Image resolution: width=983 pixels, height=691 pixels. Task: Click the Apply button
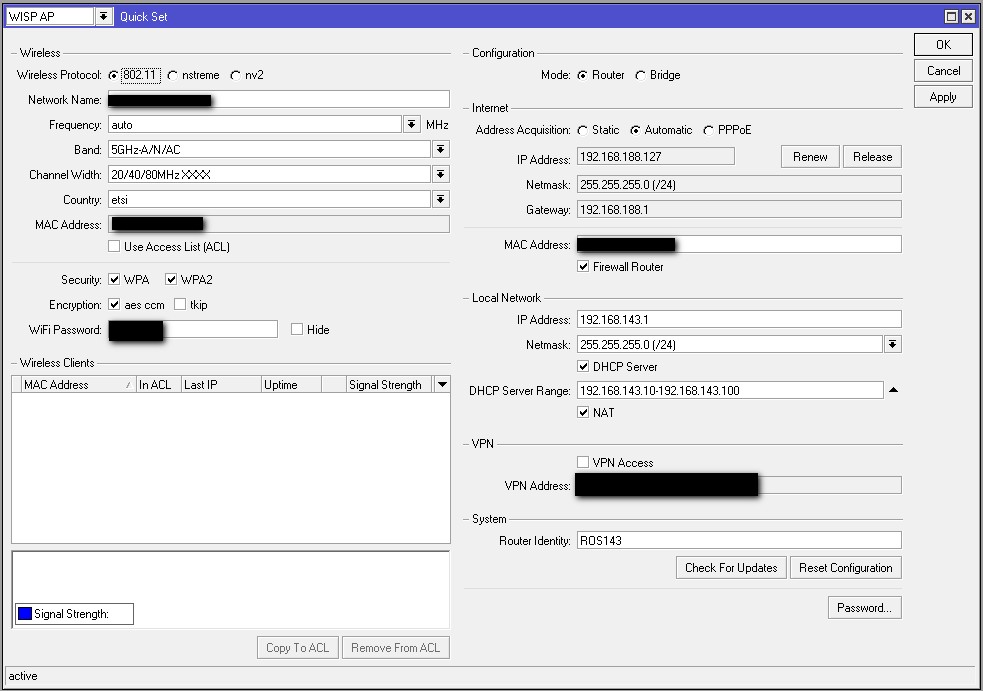943,97
